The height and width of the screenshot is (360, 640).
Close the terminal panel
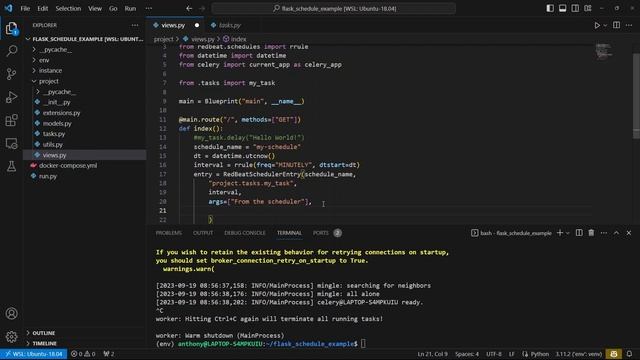tap(629, 233)
